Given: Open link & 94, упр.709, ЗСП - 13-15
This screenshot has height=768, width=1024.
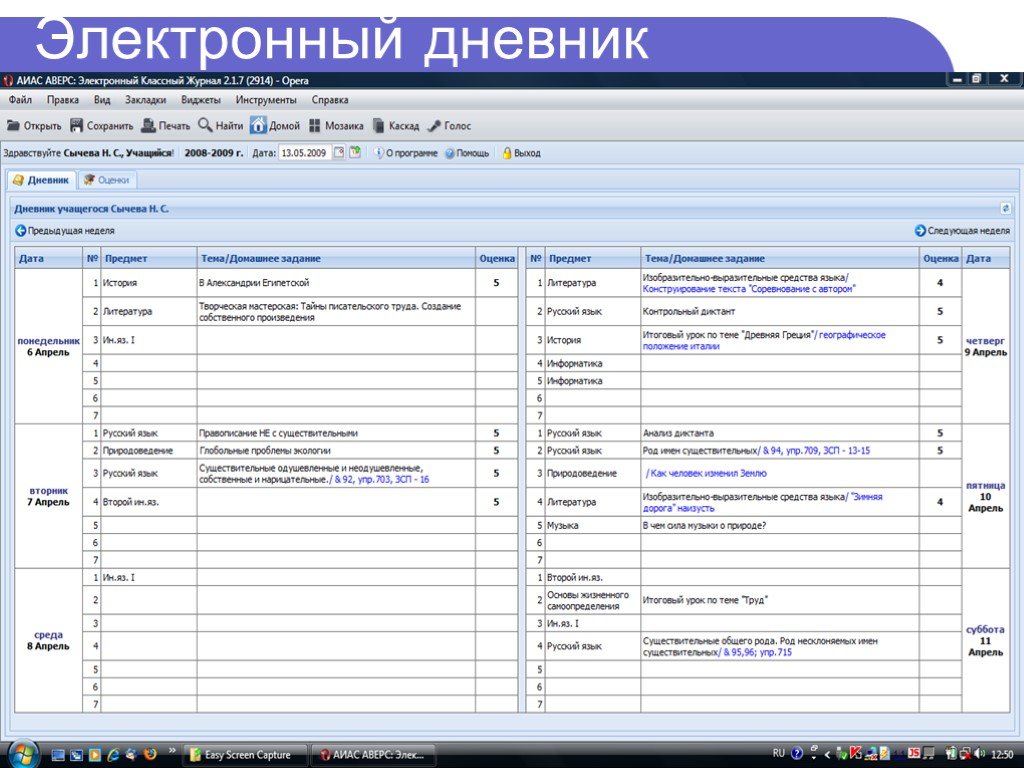Looking at the screenshot, I should click(816, 451).
